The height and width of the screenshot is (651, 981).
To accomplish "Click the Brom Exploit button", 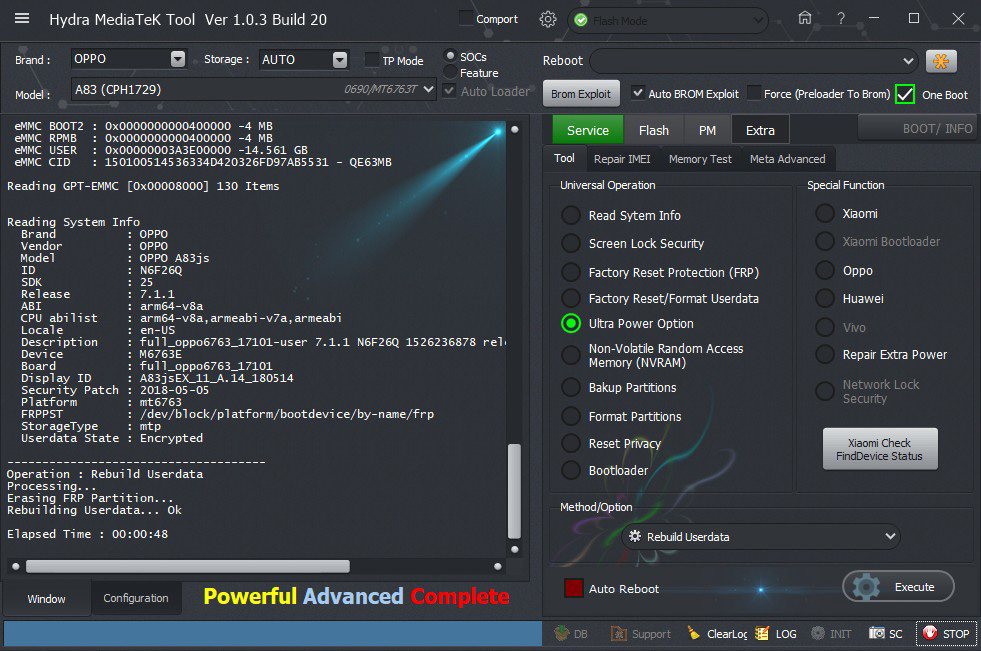I will coord(581,94).
